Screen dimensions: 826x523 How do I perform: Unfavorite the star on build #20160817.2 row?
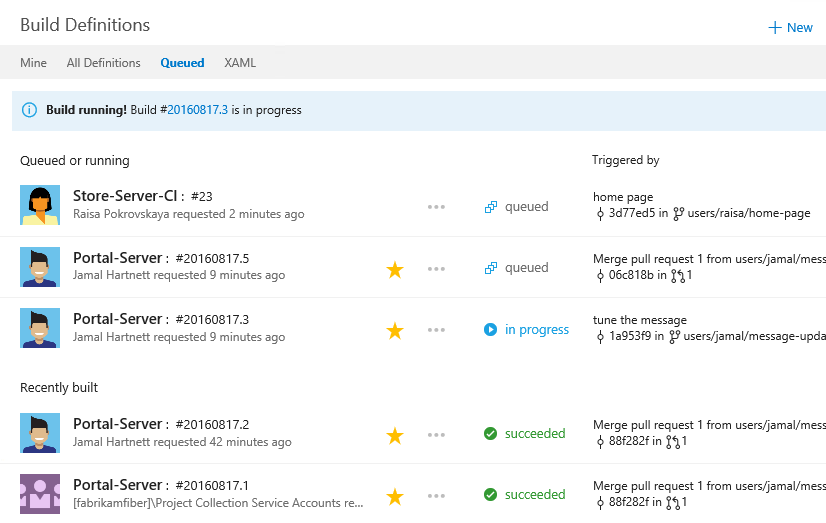tap(395, 435)
